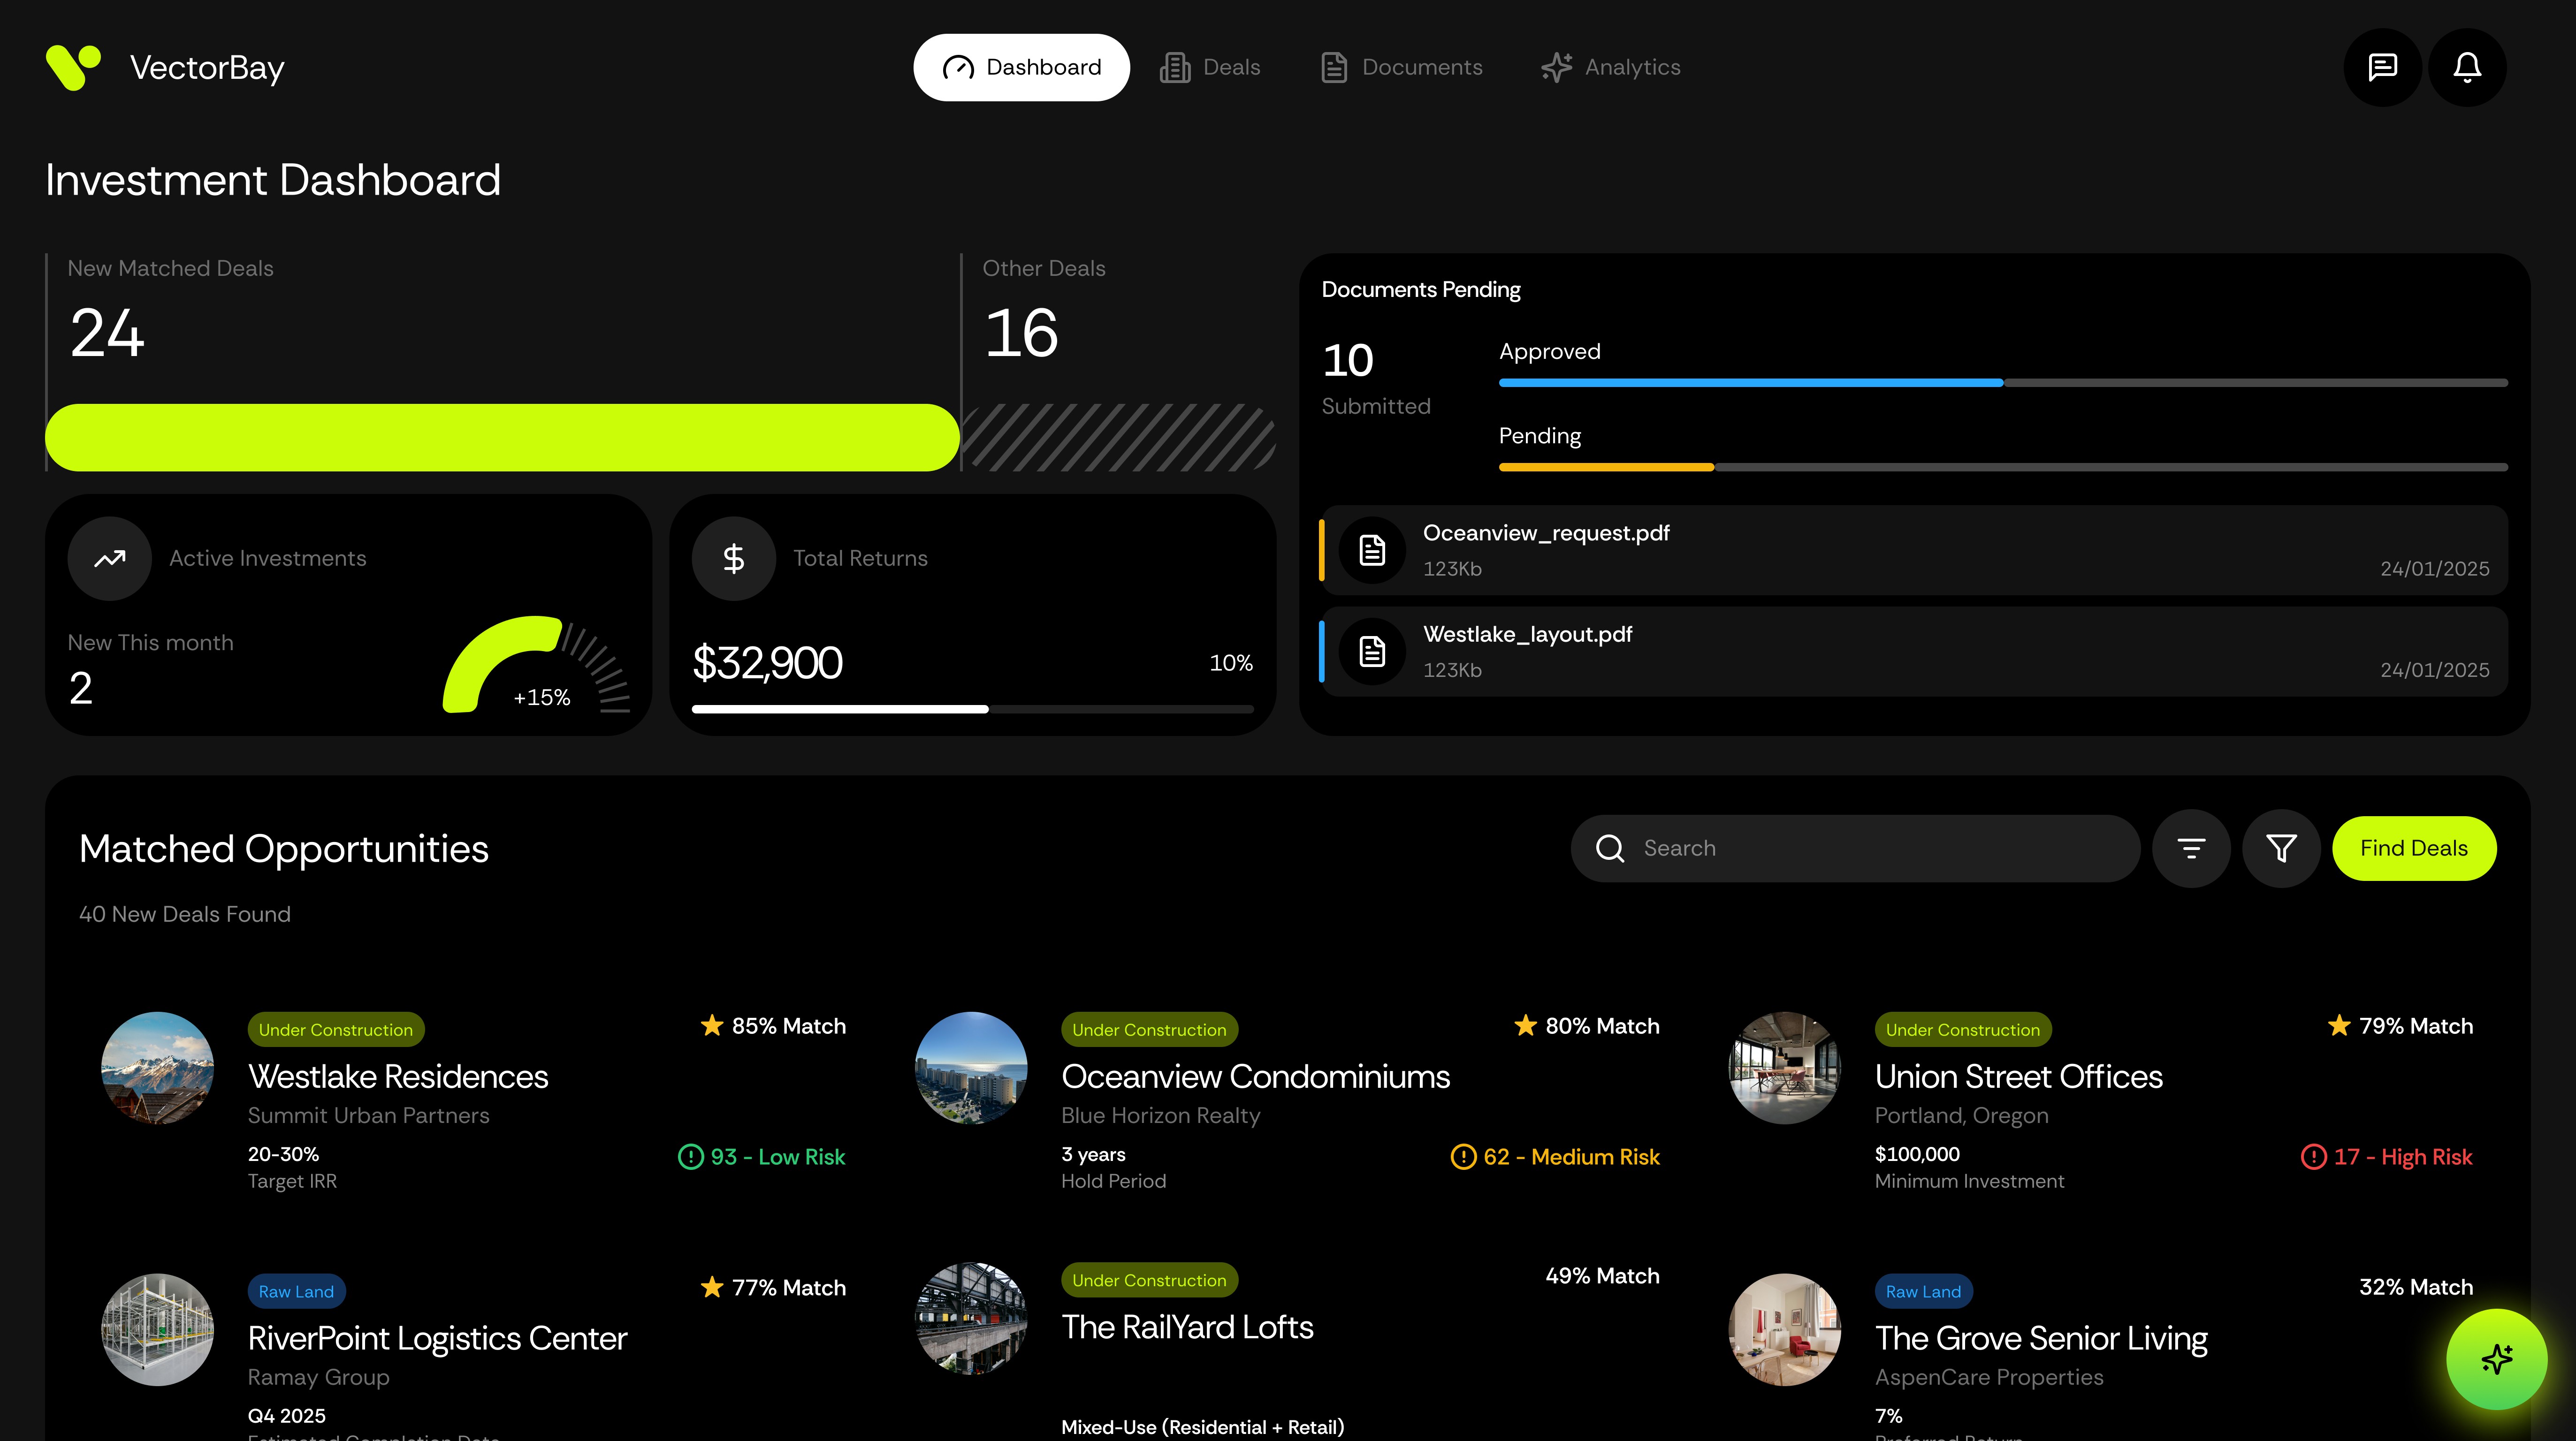Viewport: 2576px width, 1441px height.
Task: Click the Active Investments trend arrow icon
Action: coord(110,558)
